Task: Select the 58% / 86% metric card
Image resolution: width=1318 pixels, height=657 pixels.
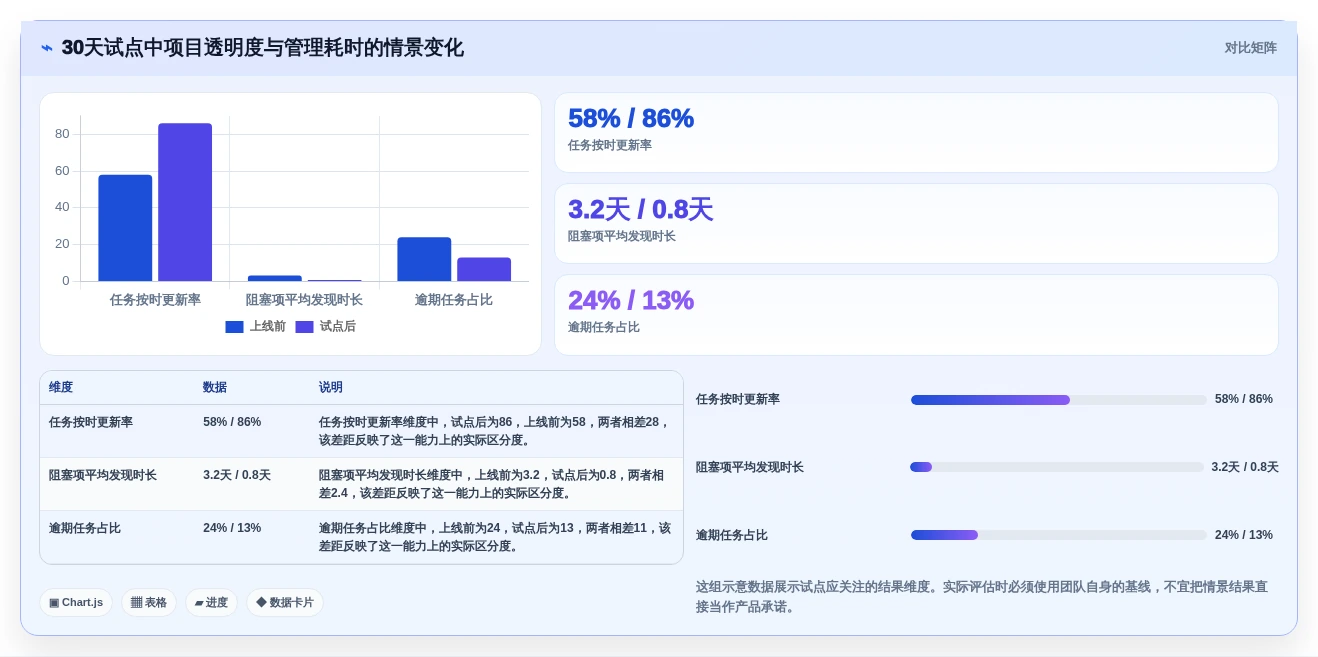Action: click(916, 133)
